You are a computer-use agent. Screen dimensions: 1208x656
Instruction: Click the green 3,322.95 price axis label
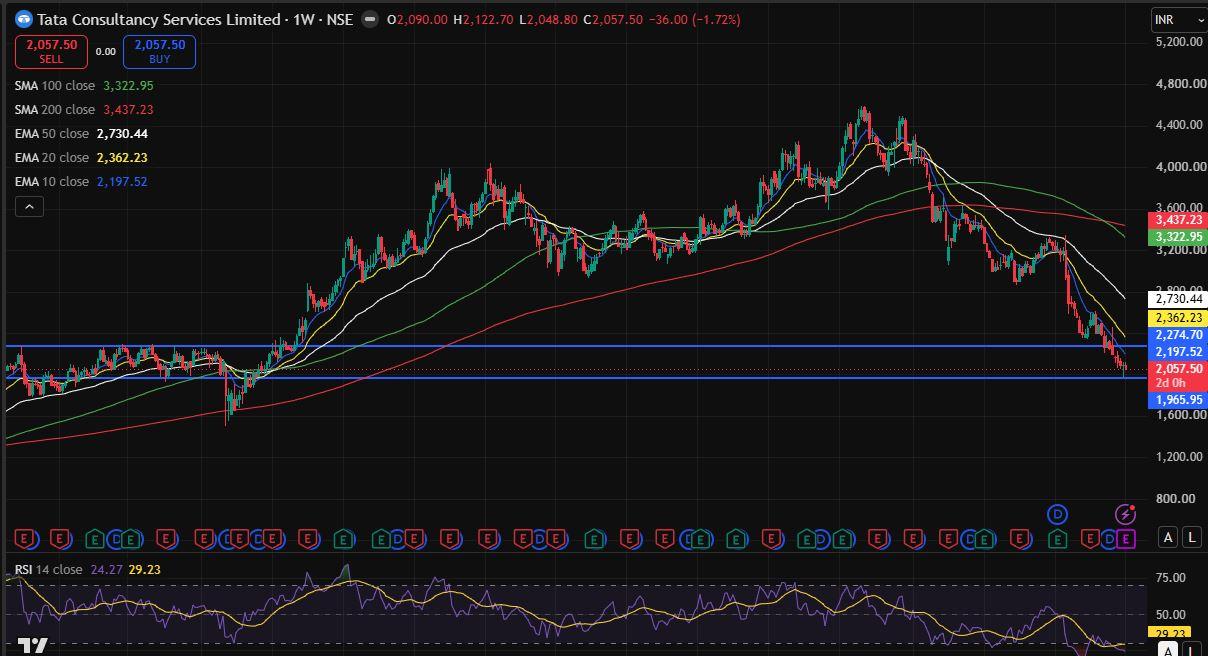(x=1179, y=237)
